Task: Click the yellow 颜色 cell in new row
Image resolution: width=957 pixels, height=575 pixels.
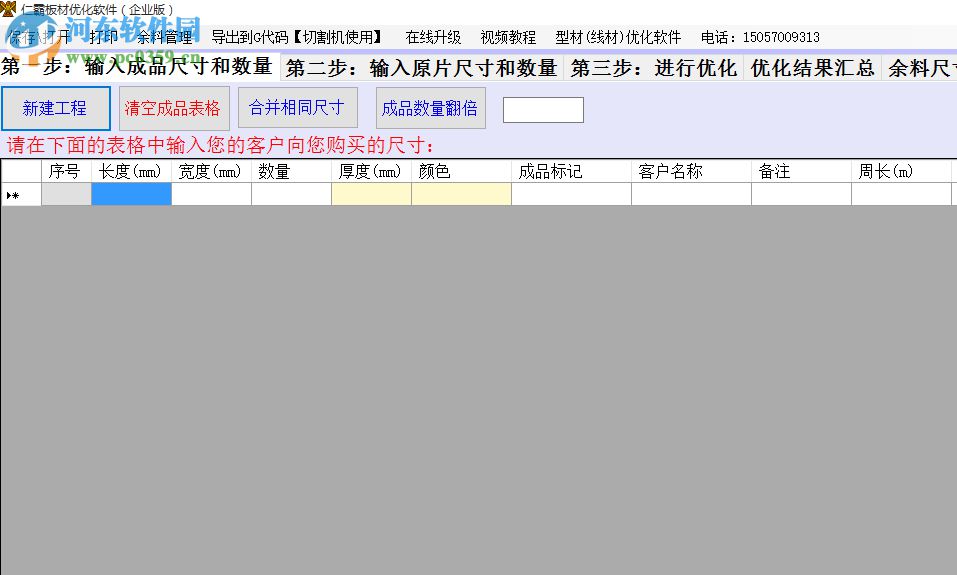Action: coord(461,194)
